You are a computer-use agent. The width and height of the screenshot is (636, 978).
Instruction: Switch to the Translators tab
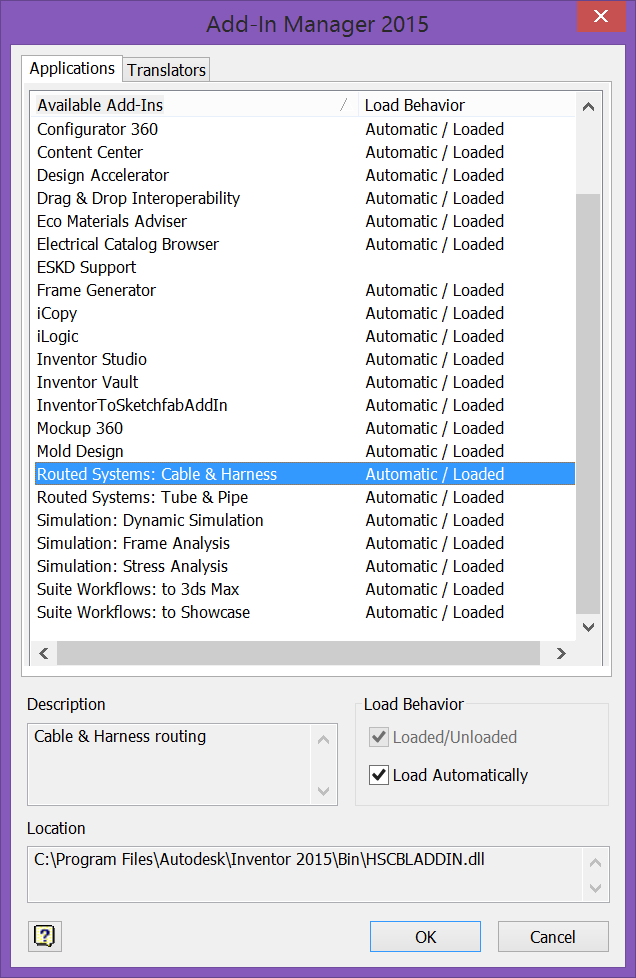[x=166, y=70]
